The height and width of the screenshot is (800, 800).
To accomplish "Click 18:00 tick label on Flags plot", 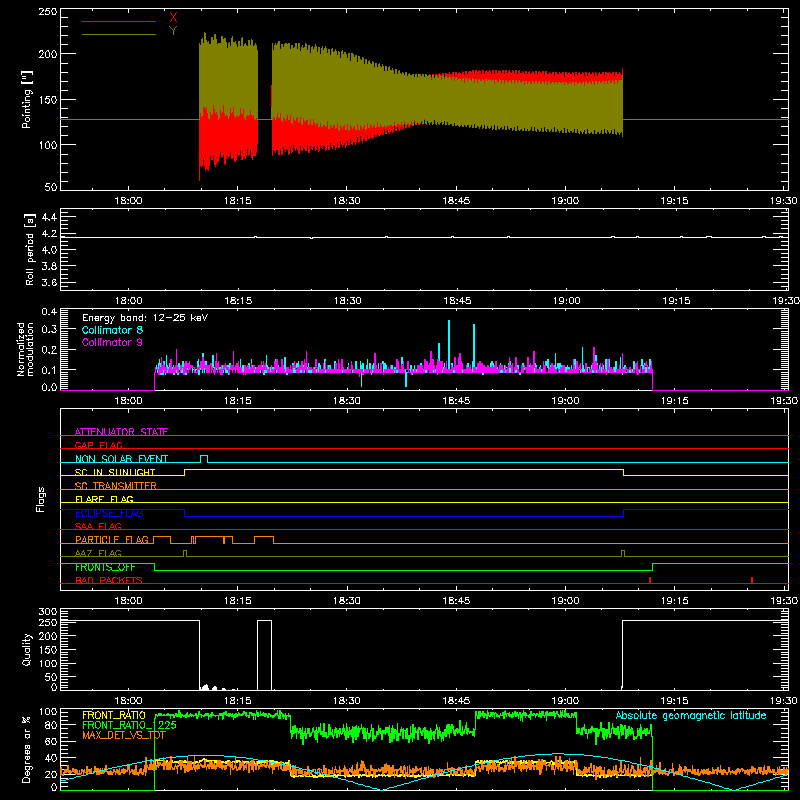I will pyautogui.click(x=128, y=601).
